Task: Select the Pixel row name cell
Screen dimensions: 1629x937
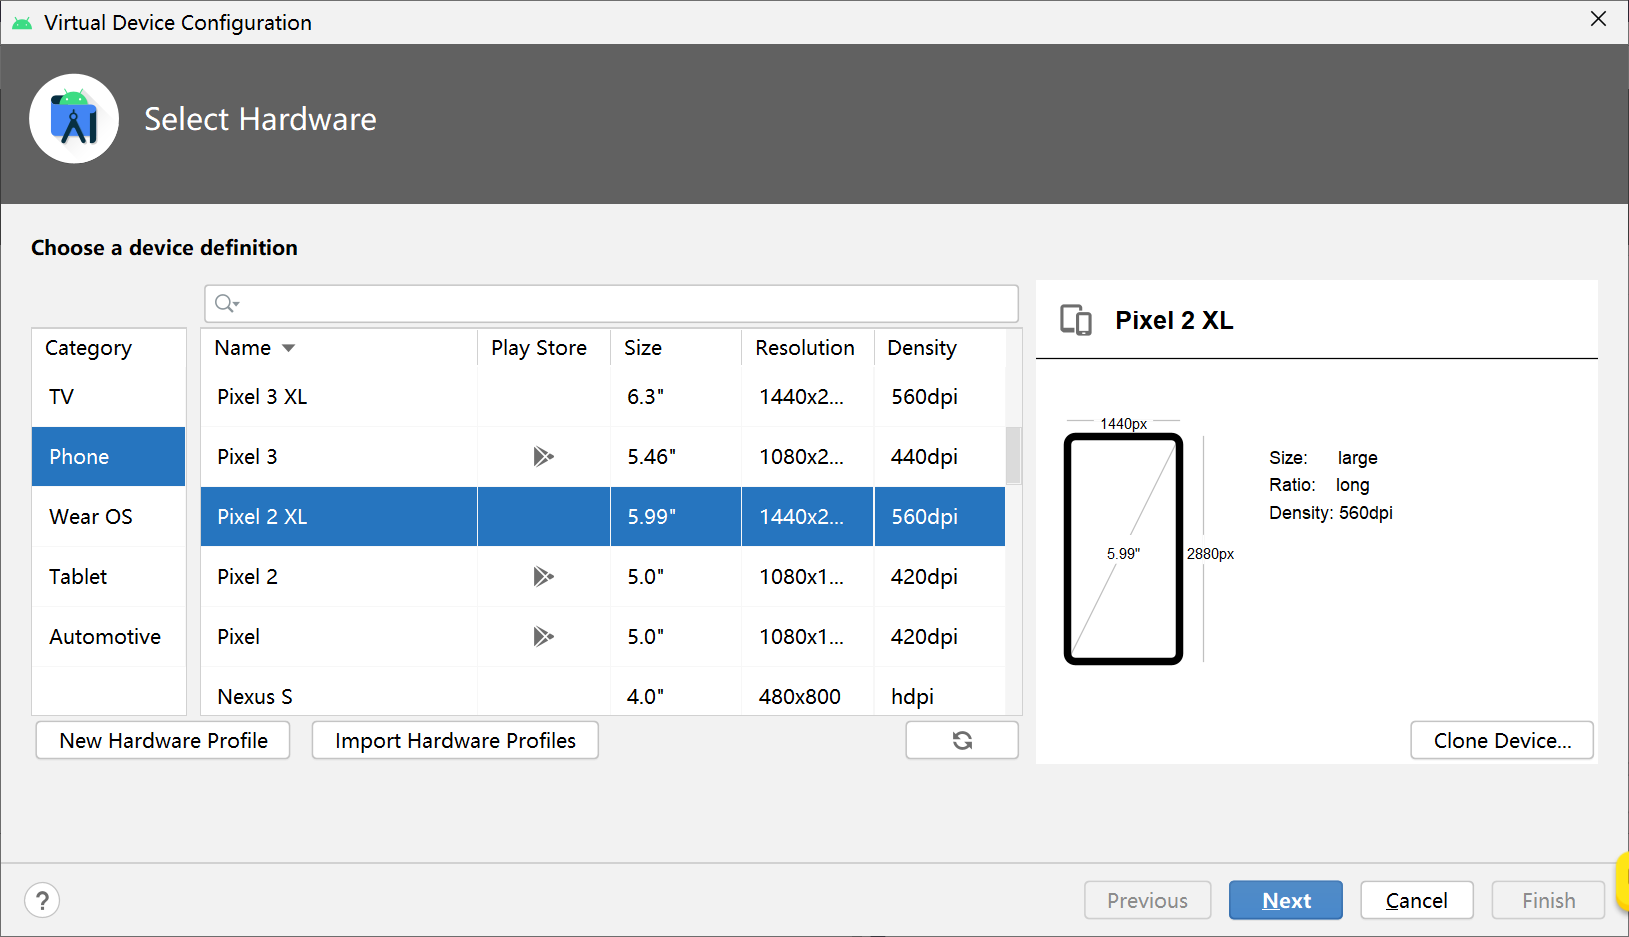Action: pos(339,637)
